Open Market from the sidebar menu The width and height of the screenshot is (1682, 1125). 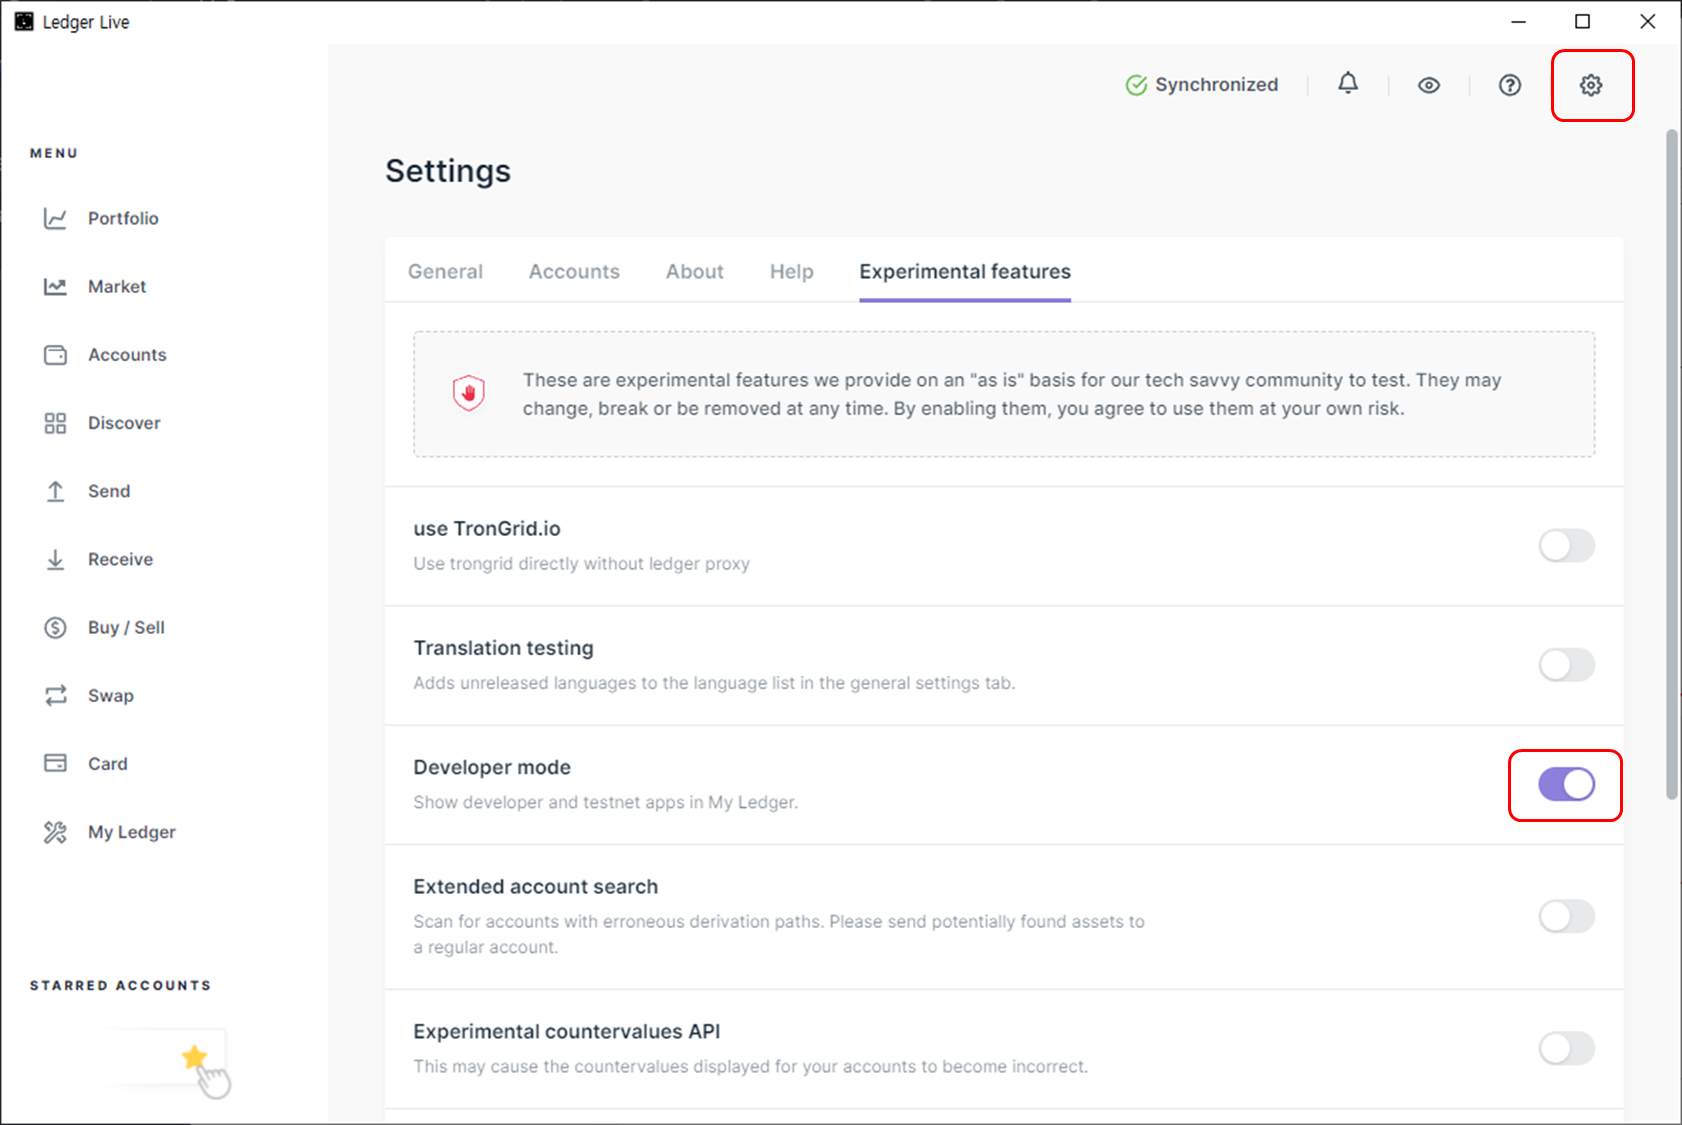117,286
